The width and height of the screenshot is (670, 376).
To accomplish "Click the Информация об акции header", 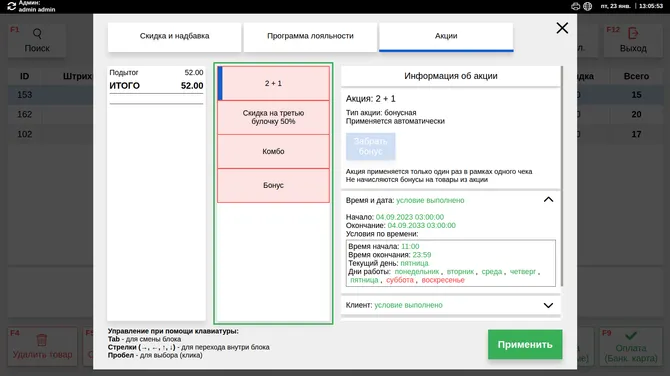I will 451,76.
